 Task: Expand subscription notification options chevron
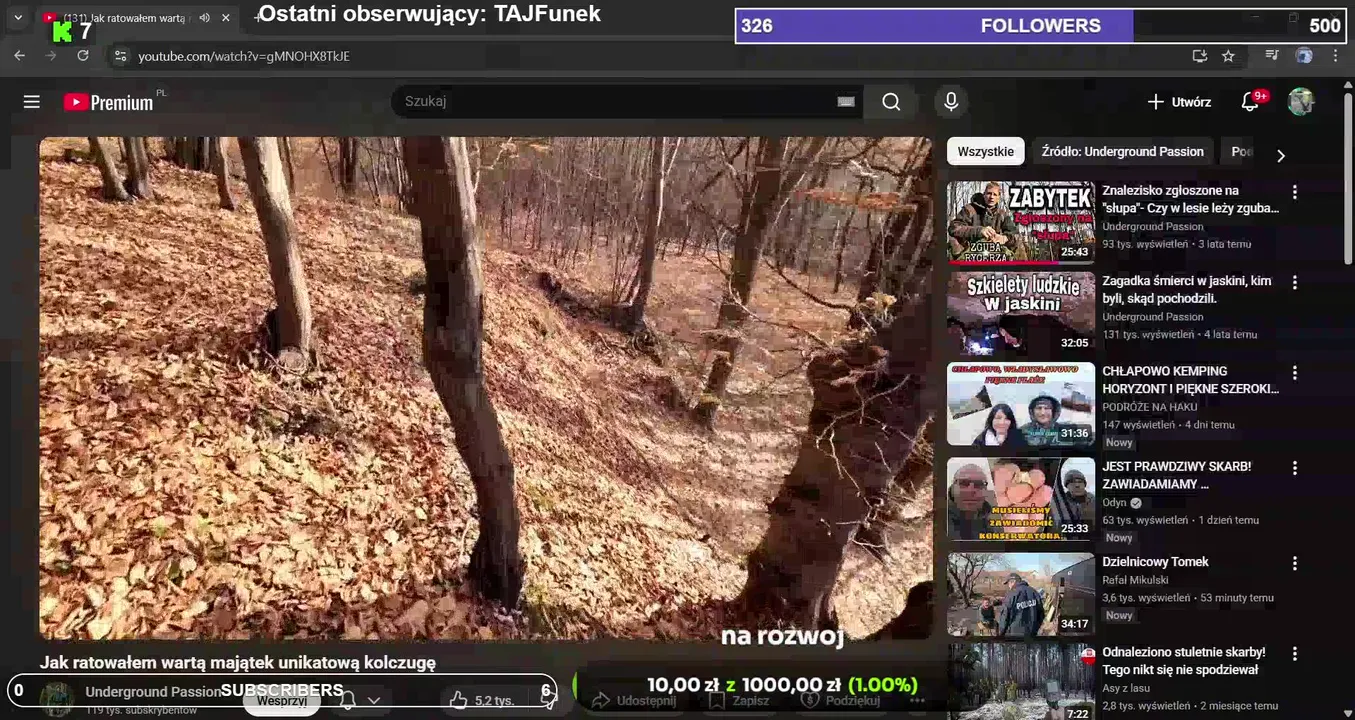(374, 700)
